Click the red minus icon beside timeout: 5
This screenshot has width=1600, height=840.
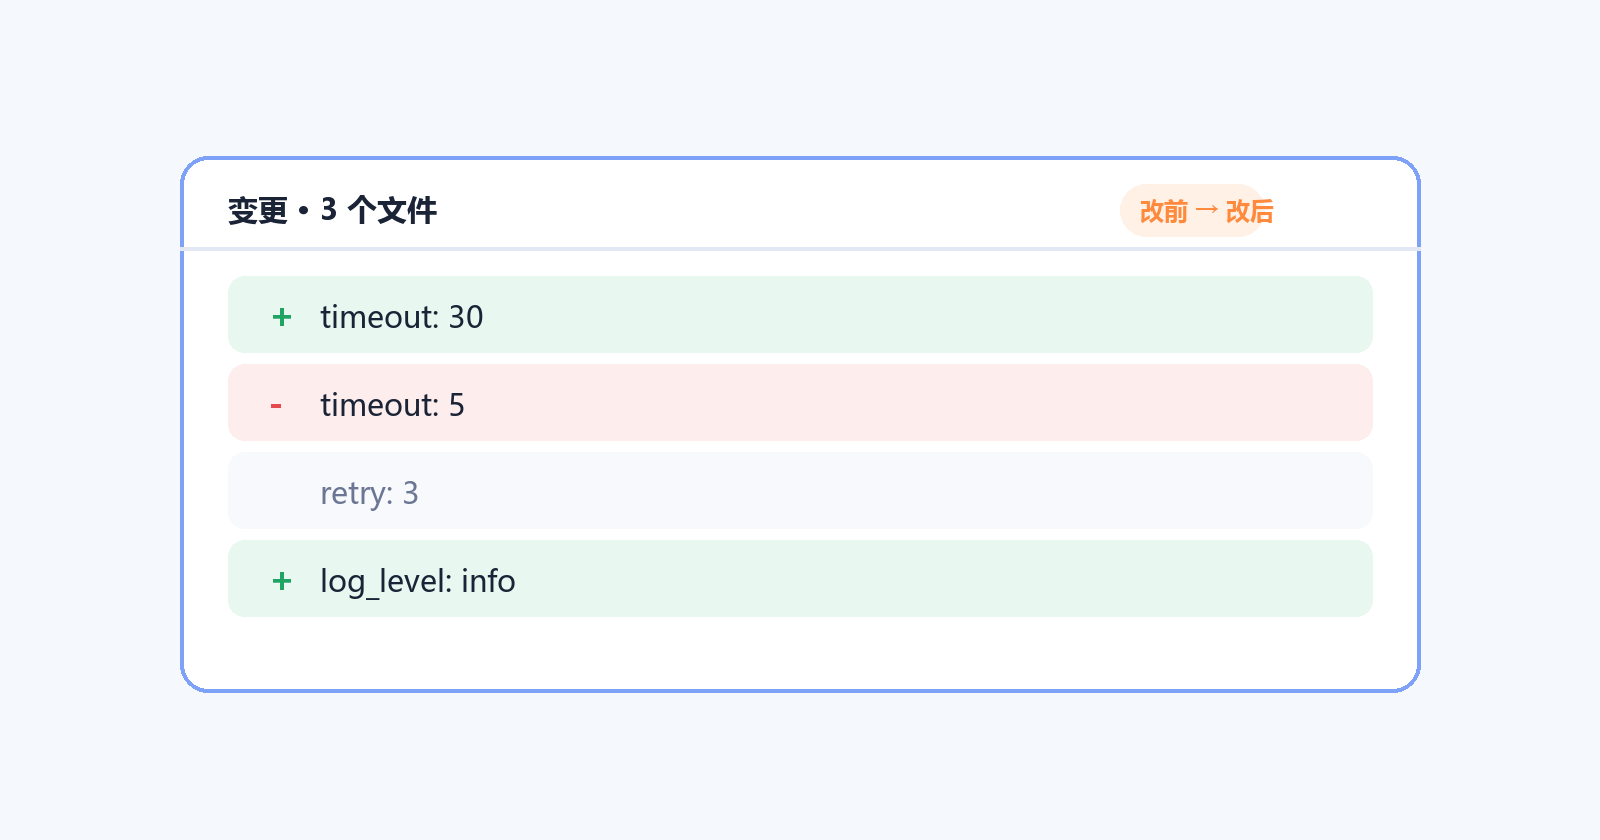tap(276, 406)
